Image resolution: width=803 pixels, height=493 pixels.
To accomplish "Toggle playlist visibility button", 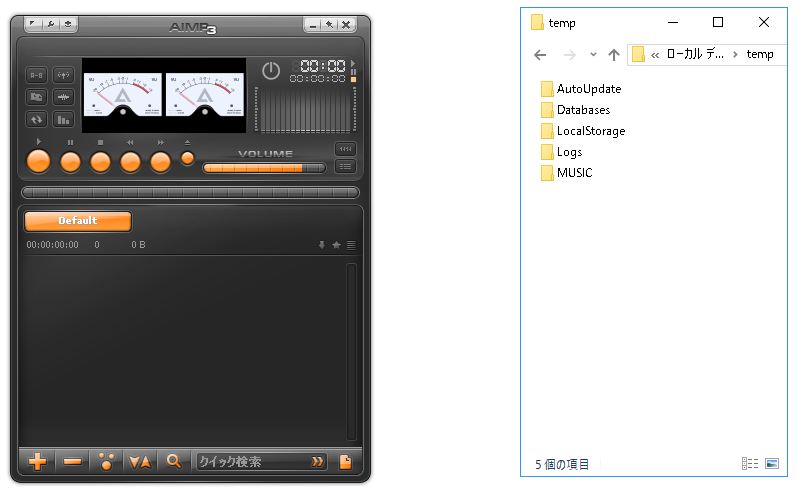I will [346, 166].
